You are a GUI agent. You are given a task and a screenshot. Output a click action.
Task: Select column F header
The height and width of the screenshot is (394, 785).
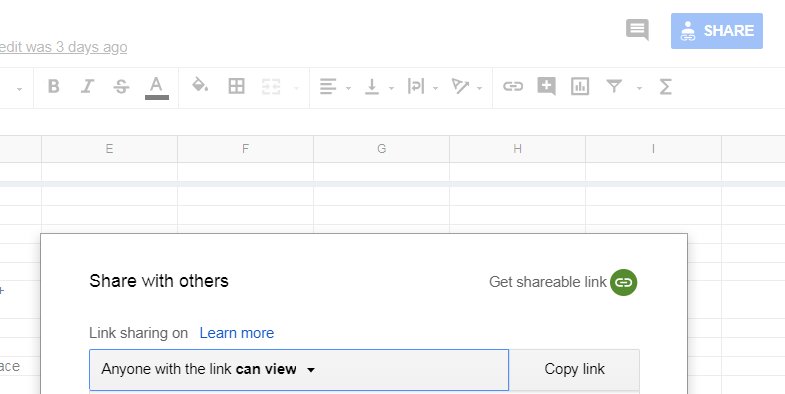pyautogui.click(x=245, y=149)
